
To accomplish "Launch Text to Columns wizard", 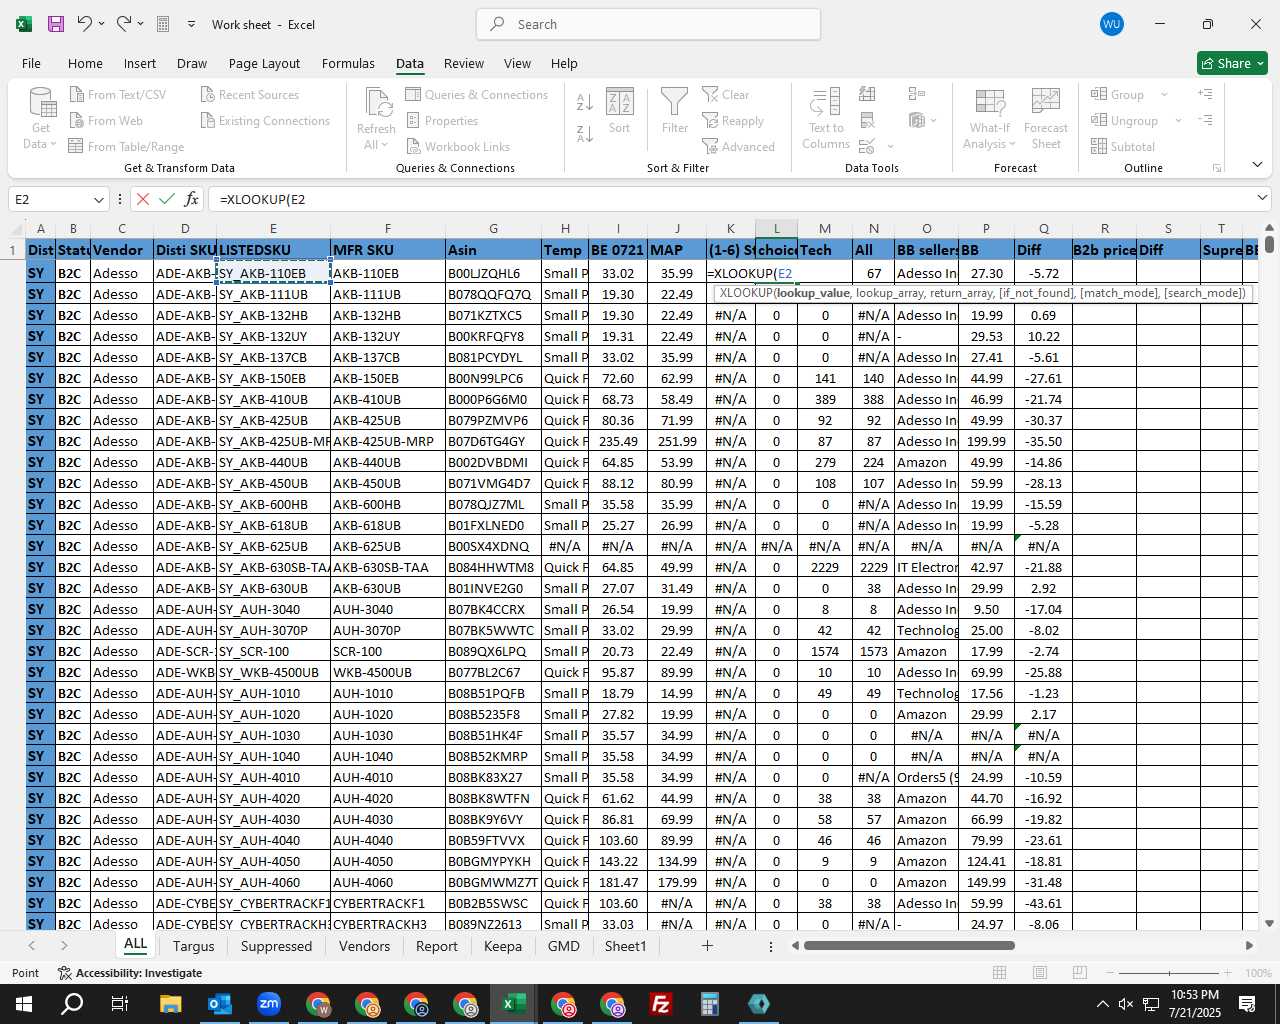I will [x=826, y=118].
